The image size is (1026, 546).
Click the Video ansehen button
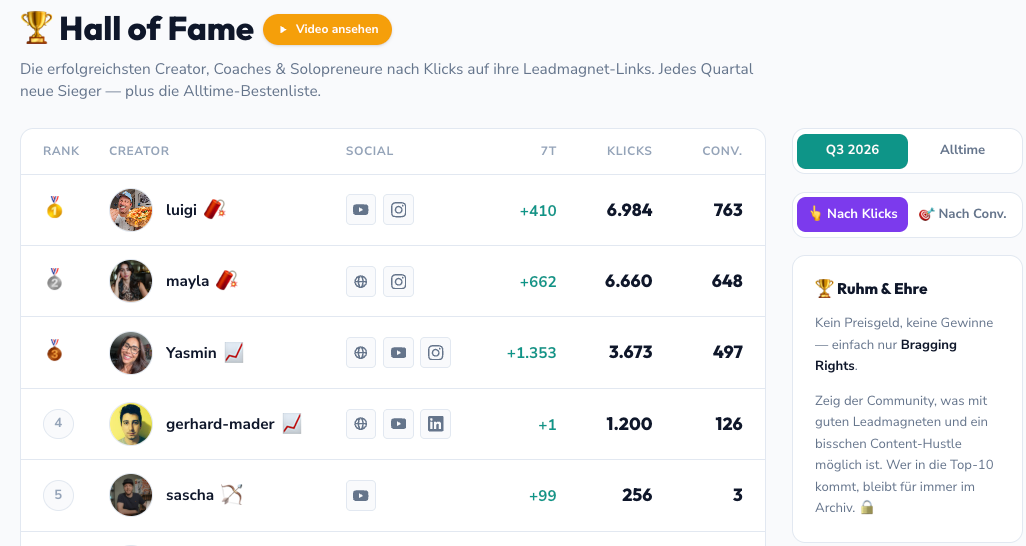coord(327,29)
